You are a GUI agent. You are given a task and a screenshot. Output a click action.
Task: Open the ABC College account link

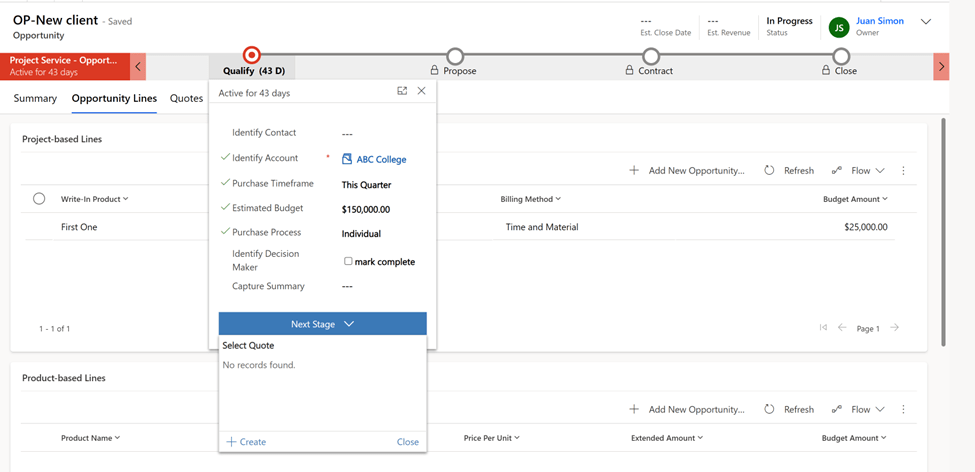(x=381, y=159)
